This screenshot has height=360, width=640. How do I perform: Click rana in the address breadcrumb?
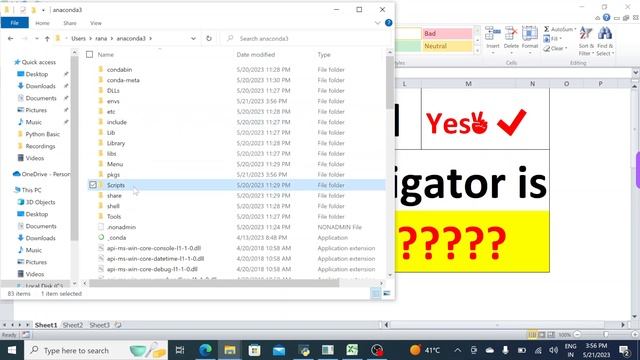[x=101, y=38]
